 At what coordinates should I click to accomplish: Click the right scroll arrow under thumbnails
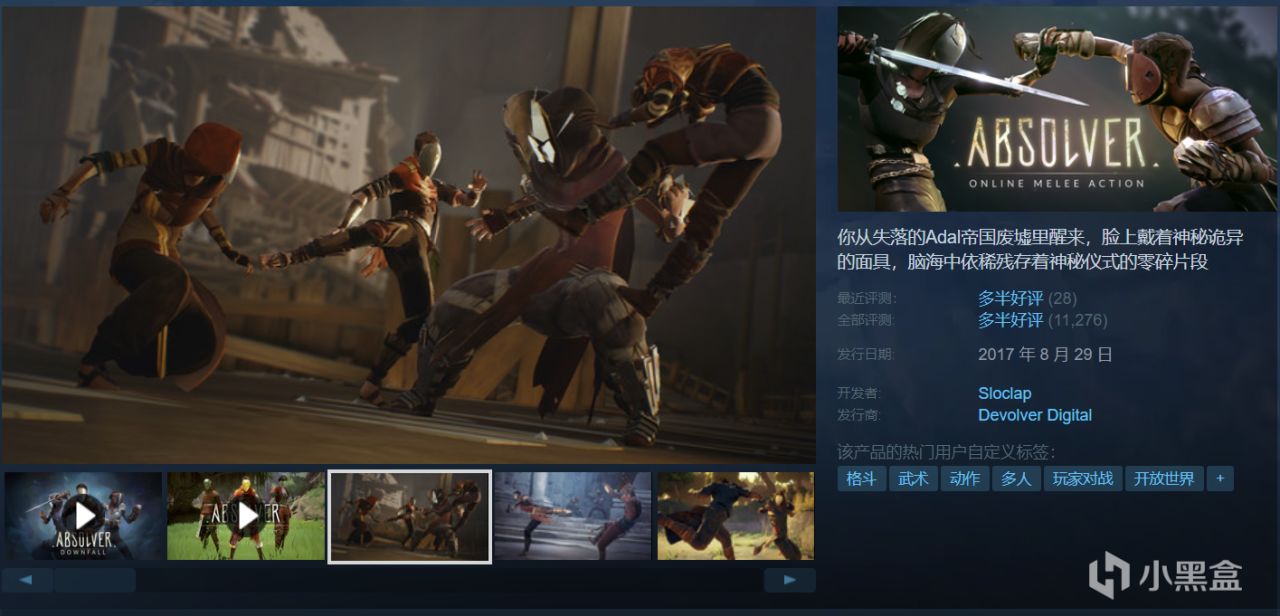coord(790,580)
